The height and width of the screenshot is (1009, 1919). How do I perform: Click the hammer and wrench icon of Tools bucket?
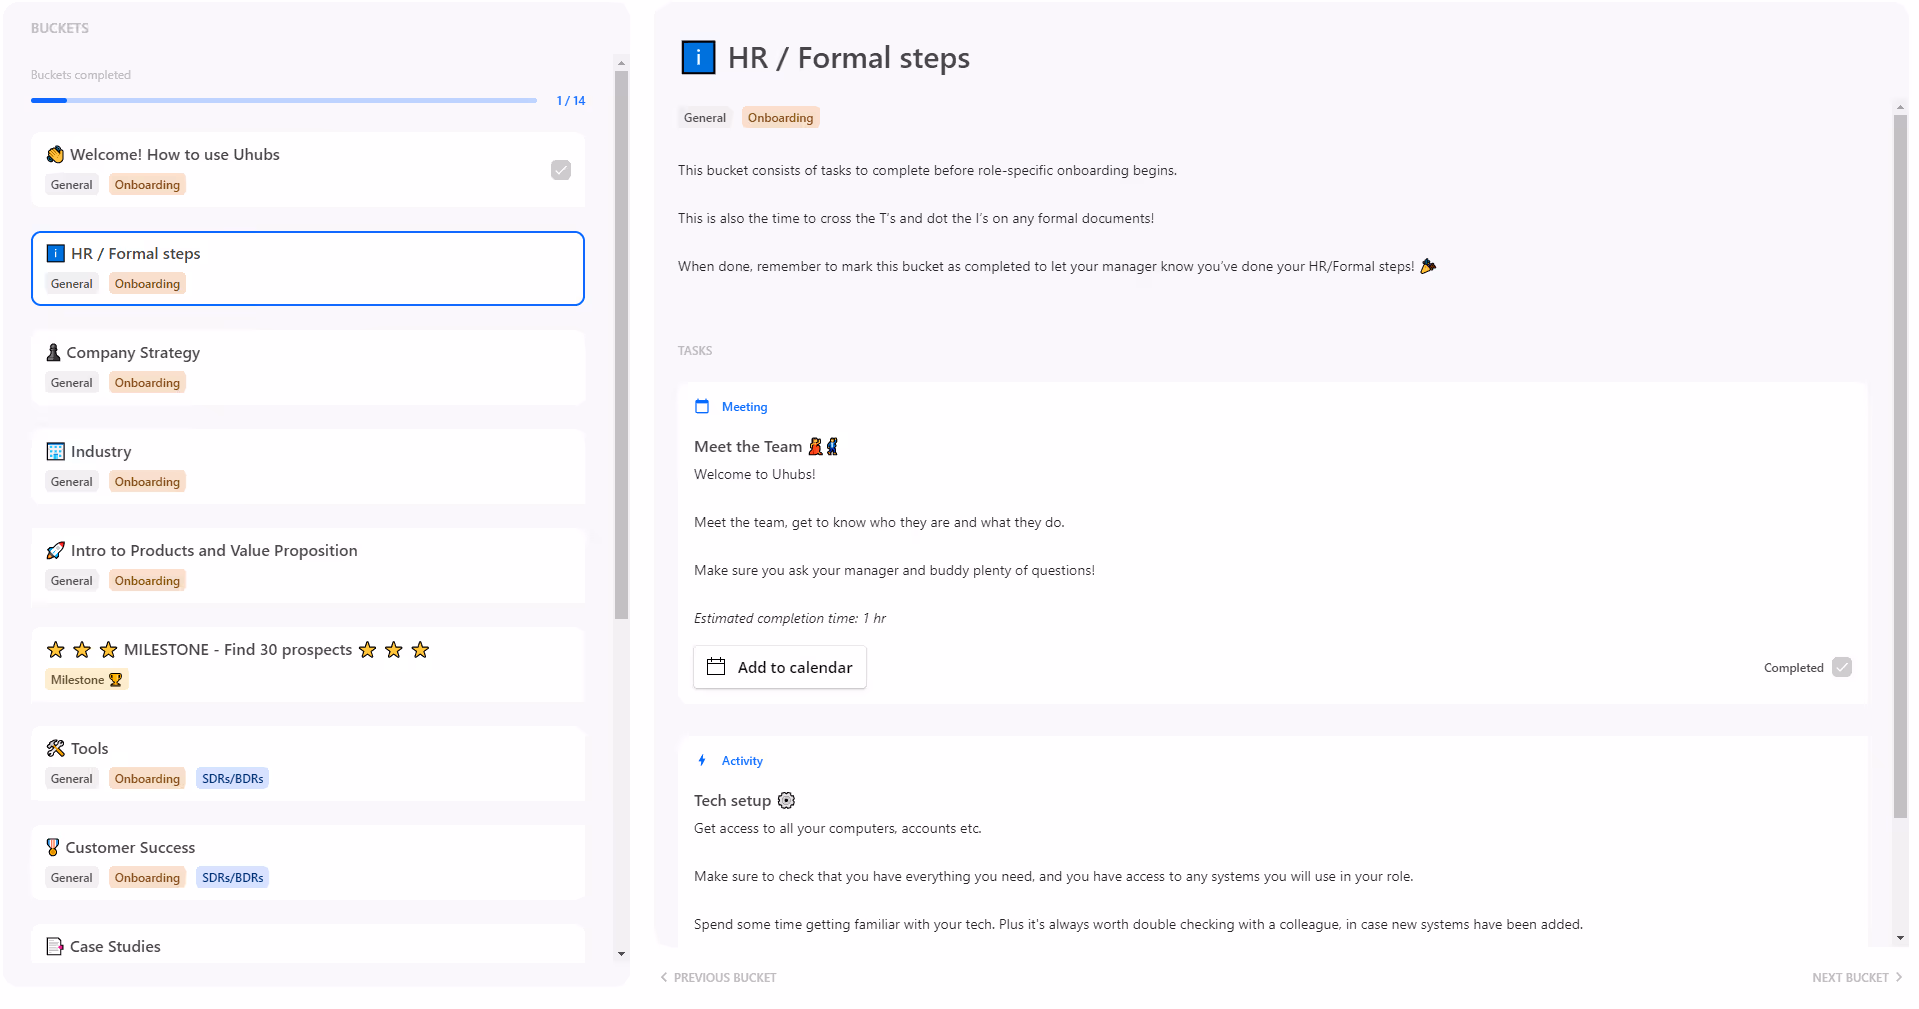coord(56,748)
